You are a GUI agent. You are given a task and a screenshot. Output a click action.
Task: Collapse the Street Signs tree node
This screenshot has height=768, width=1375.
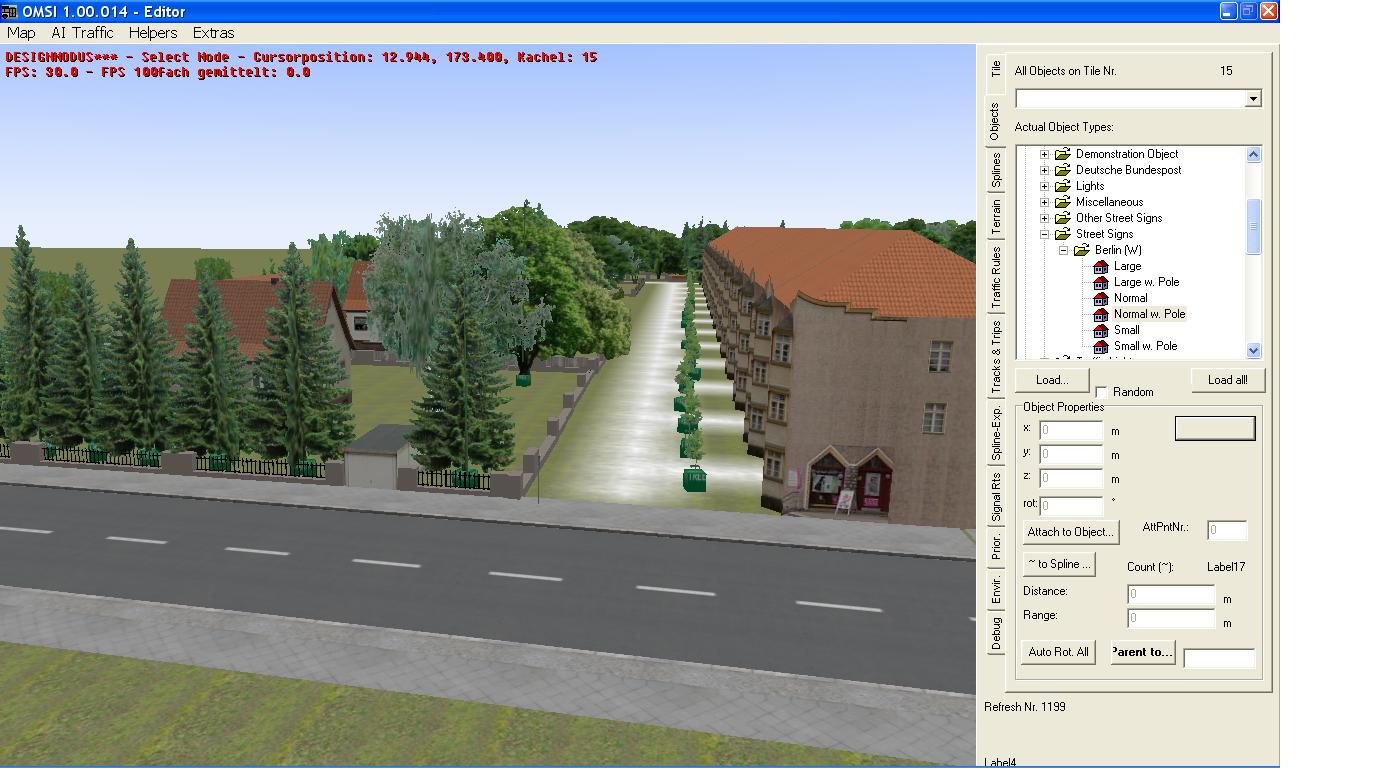pos(1045,234)
